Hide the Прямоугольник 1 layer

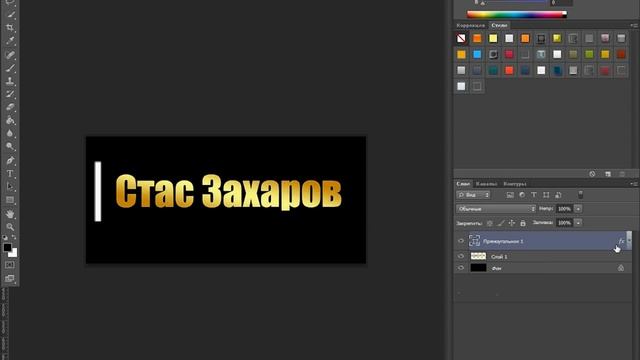(461, 241)
